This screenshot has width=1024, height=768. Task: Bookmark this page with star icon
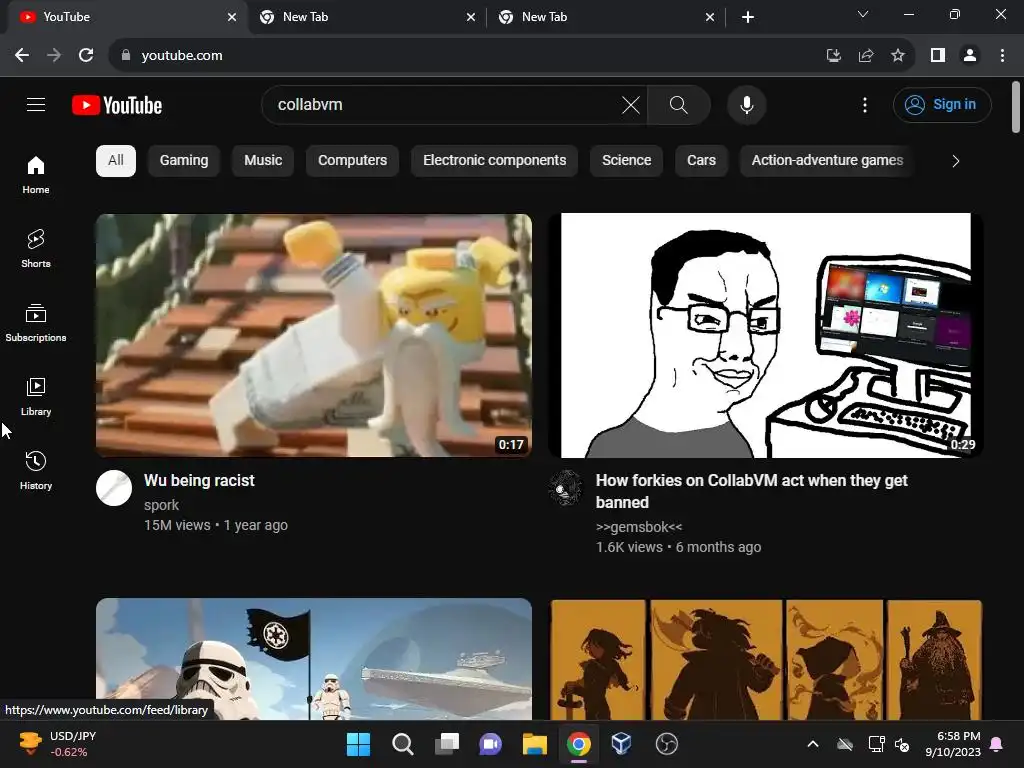[x=898, y=56]
